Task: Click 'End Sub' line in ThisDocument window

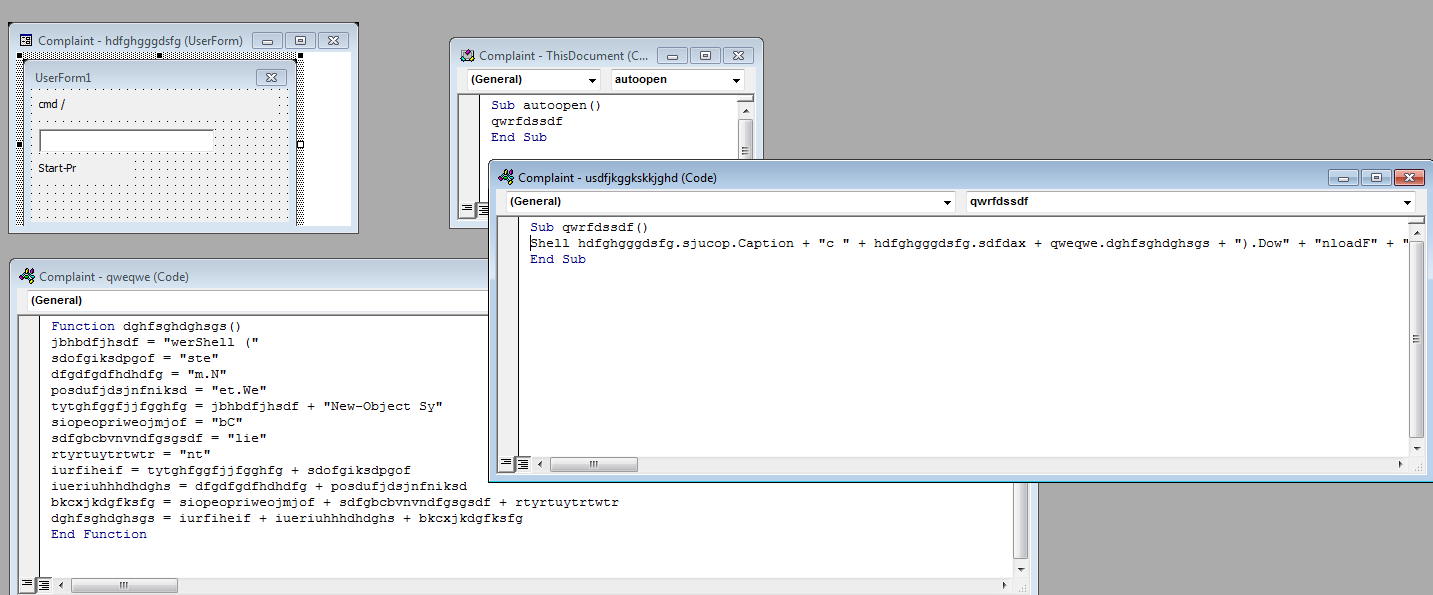Action: (519, 137)
